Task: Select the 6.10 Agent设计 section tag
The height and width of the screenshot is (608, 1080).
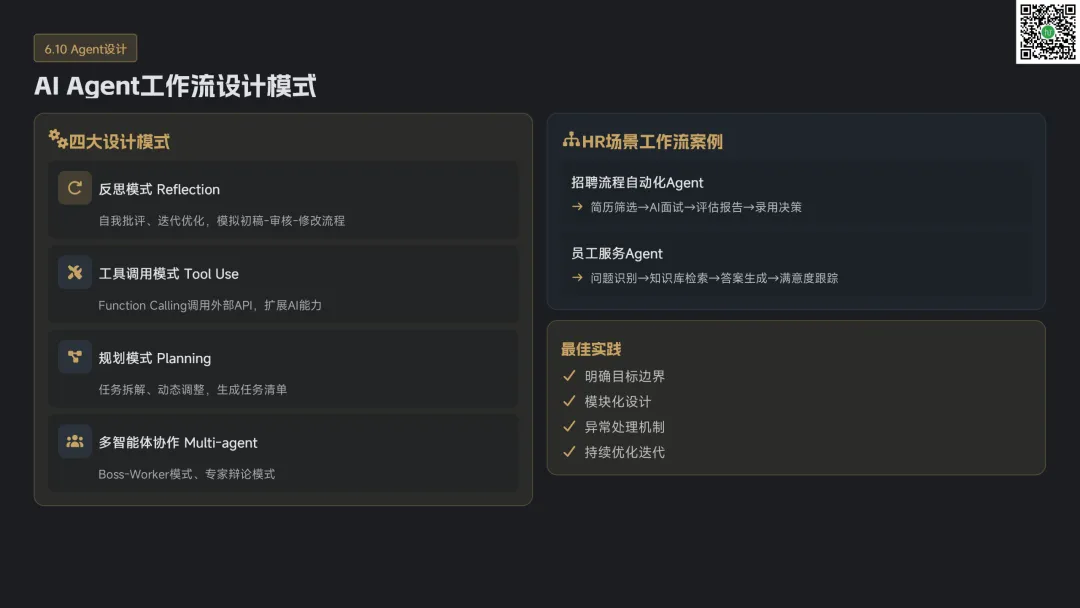Action: click(85, 49)
